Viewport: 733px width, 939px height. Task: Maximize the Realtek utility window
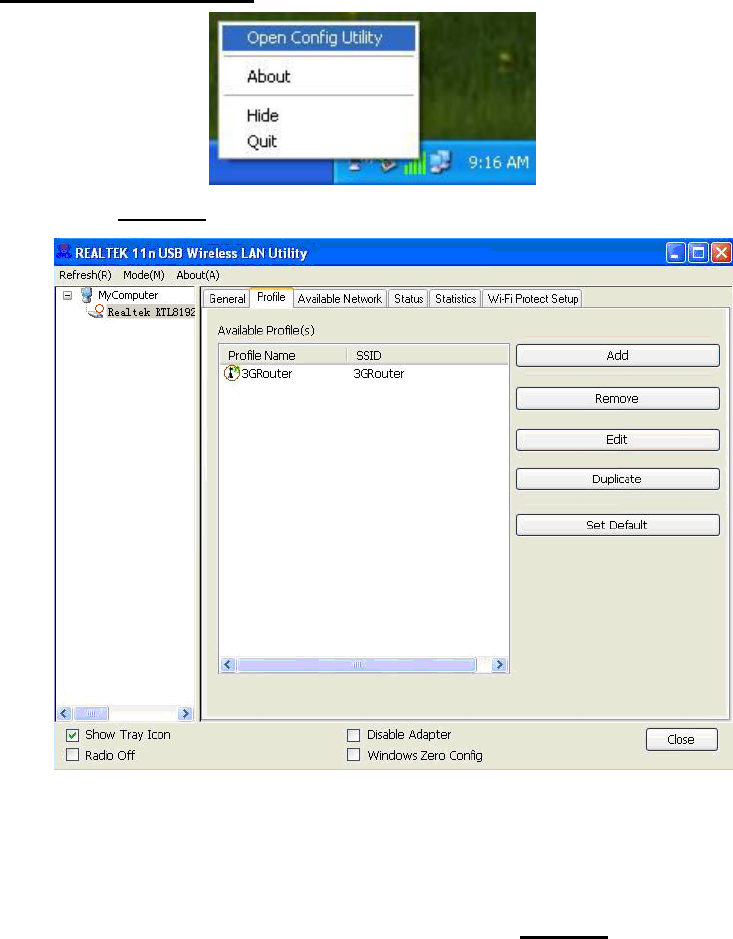(x=698, y=253)
